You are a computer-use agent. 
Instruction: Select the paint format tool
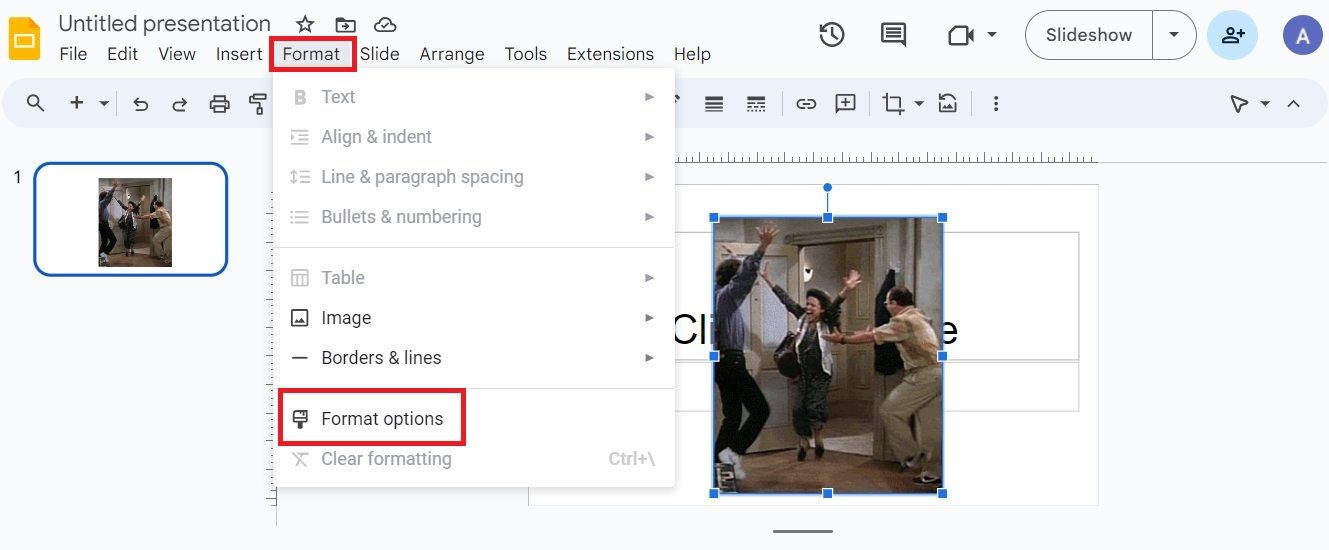[x=258, y=103]
